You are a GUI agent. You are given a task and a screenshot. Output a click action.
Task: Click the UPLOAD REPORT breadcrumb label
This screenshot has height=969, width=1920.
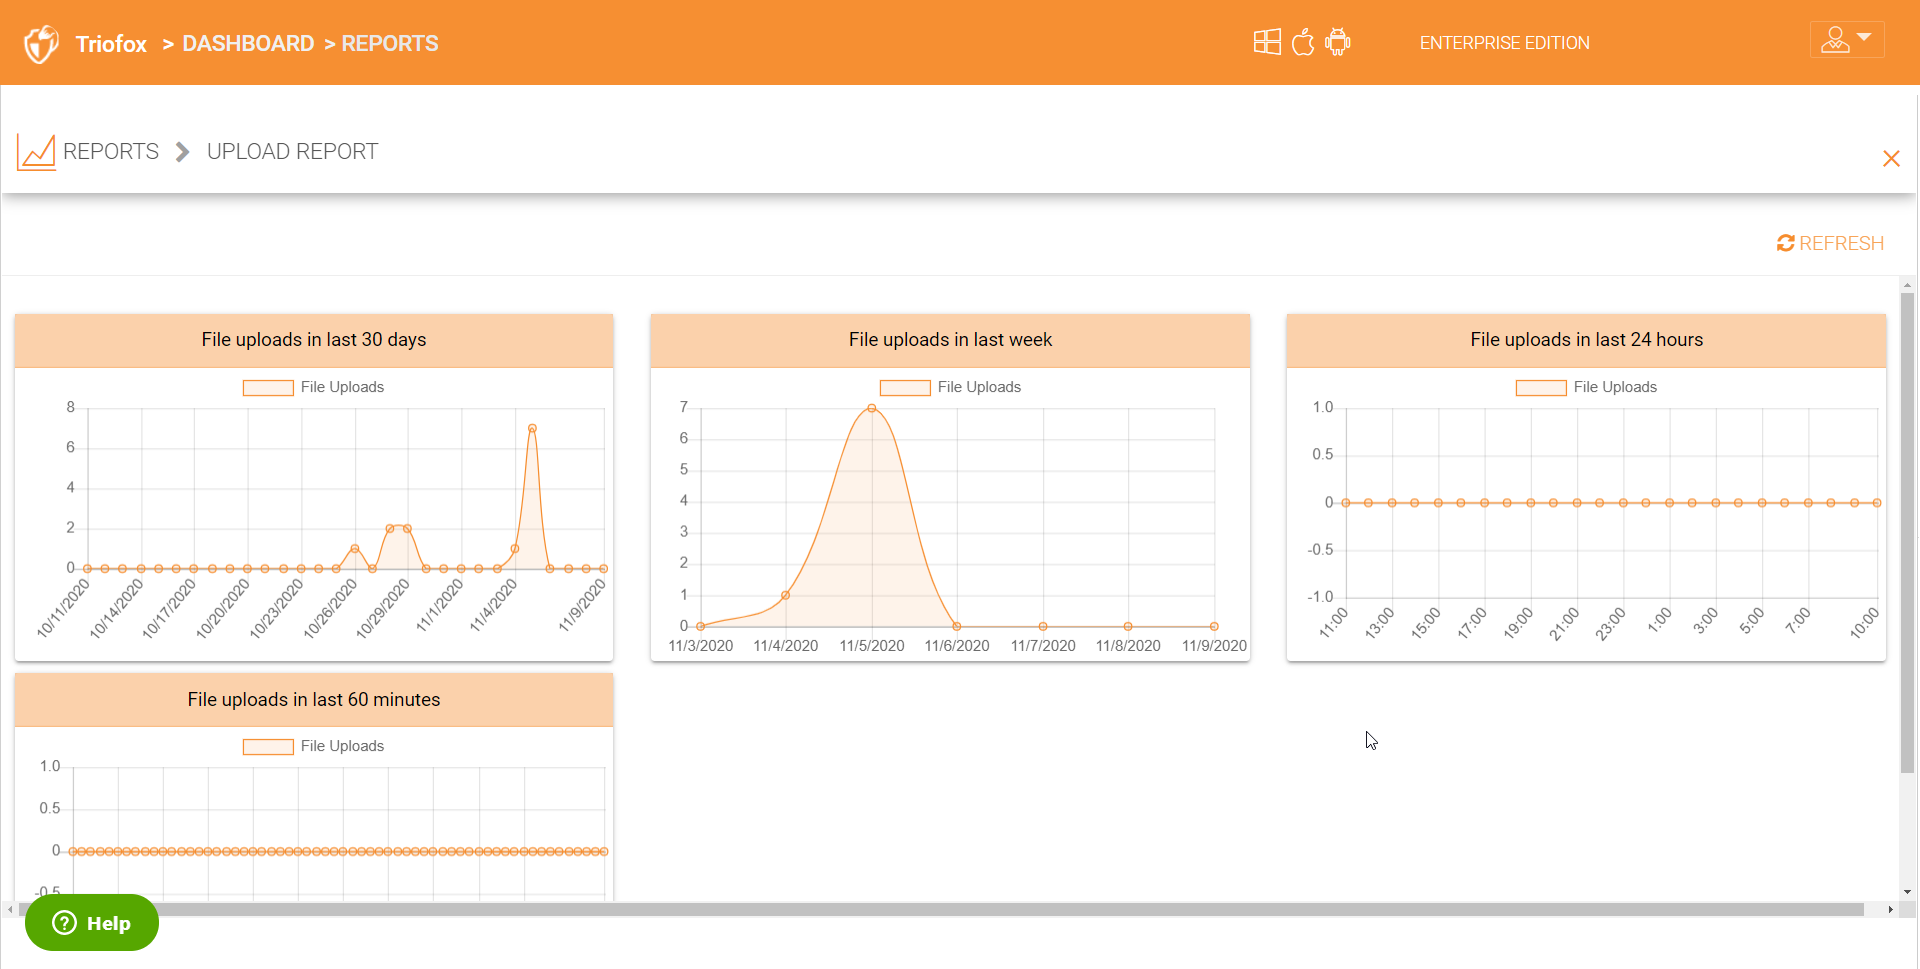(x=292, y=151)
